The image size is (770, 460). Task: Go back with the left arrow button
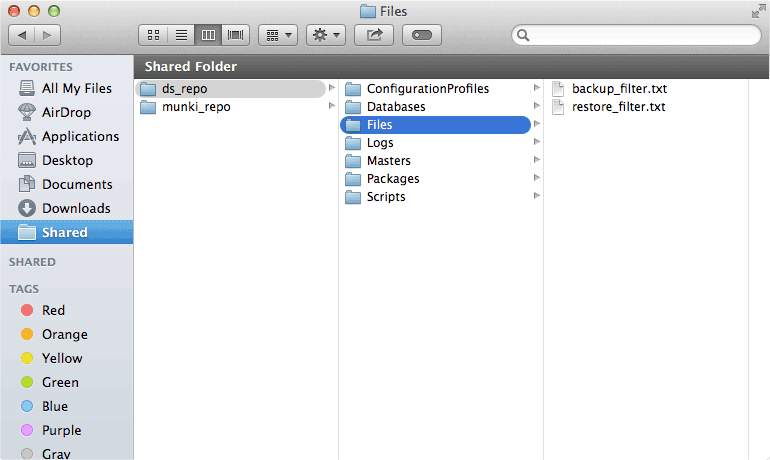pyautogui.click(x=22, y=35)
